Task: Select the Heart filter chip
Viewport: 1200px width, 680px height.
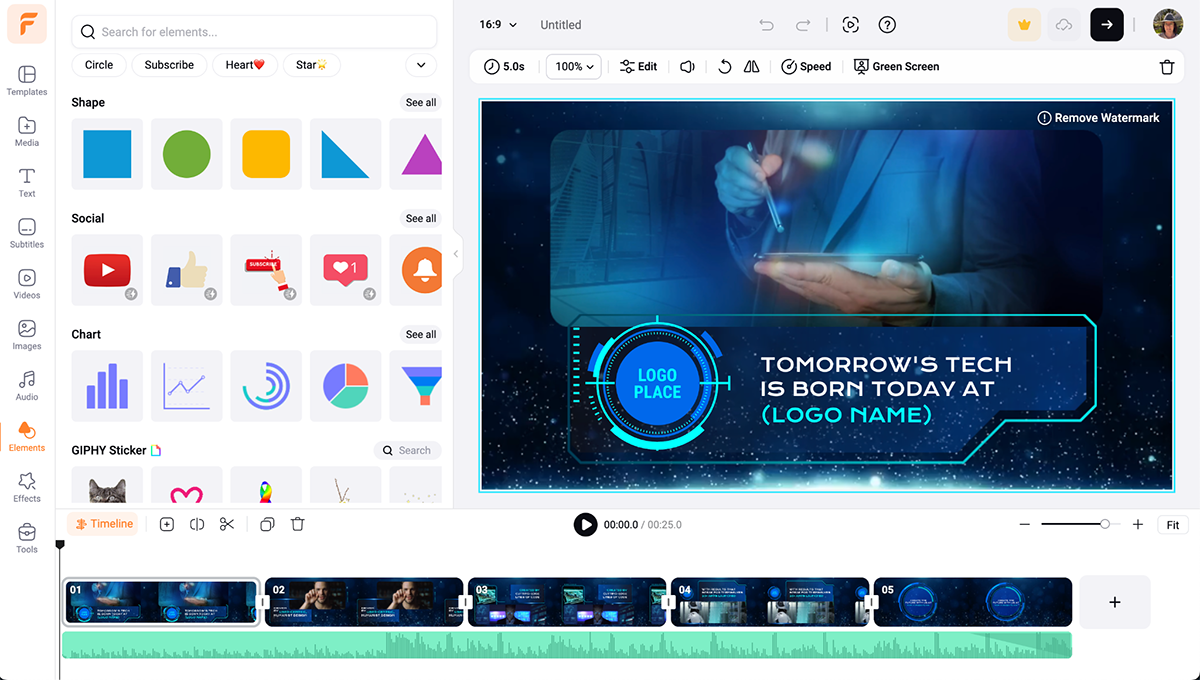Action: 244,64
